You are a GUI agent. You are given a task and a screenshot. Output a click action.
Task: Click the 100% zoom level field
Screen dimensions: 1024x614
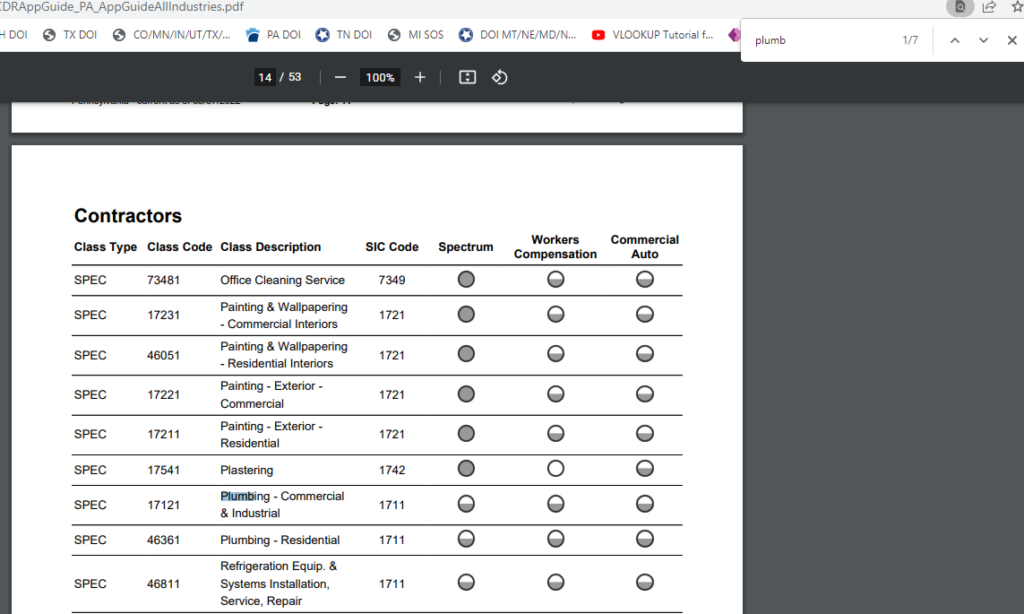click(x=380, y=77)
